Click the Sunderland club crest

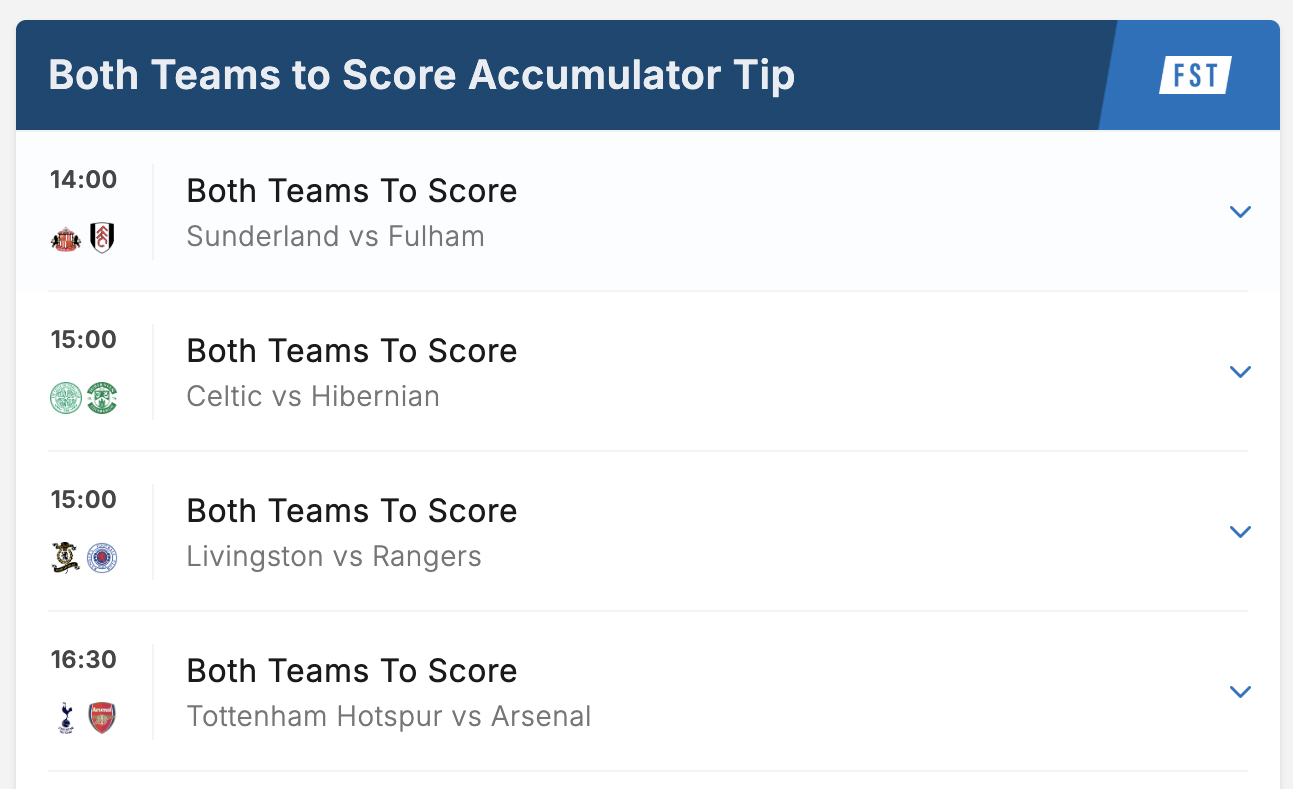[66, 238]
